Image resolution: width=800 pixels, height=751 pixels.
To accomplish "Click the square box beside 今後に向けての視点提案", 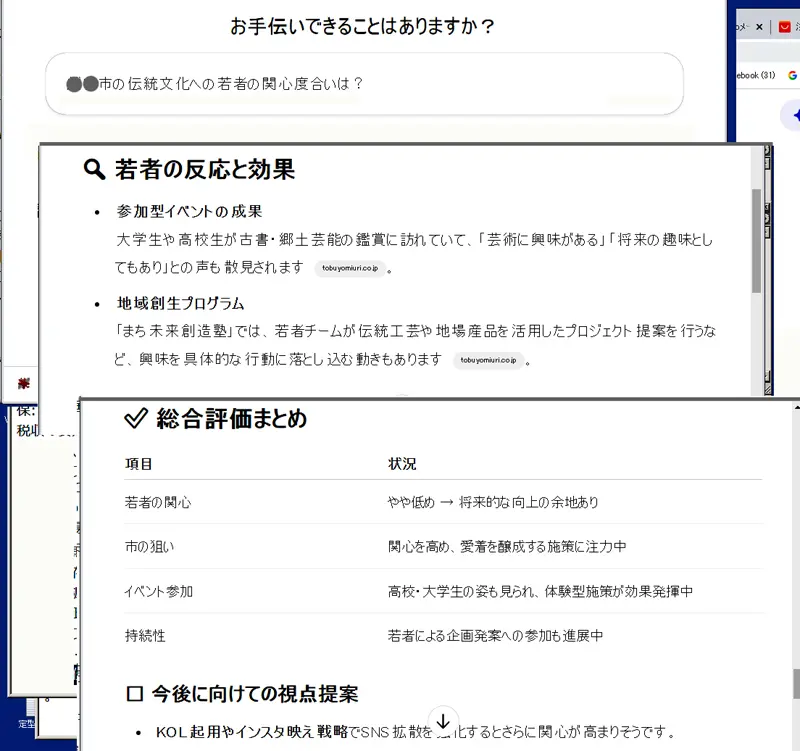I will coord(135,694).
